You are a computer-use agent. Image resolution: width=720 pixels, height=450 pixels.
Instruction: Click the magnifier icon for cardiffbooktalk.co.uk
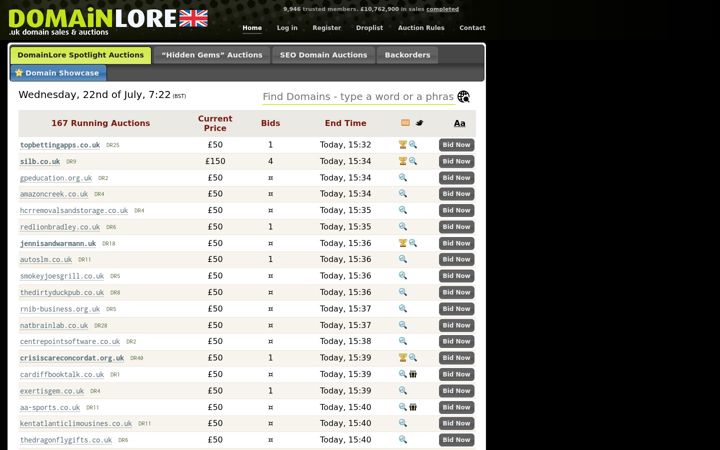pyautogui.click(x=403, y=374)
